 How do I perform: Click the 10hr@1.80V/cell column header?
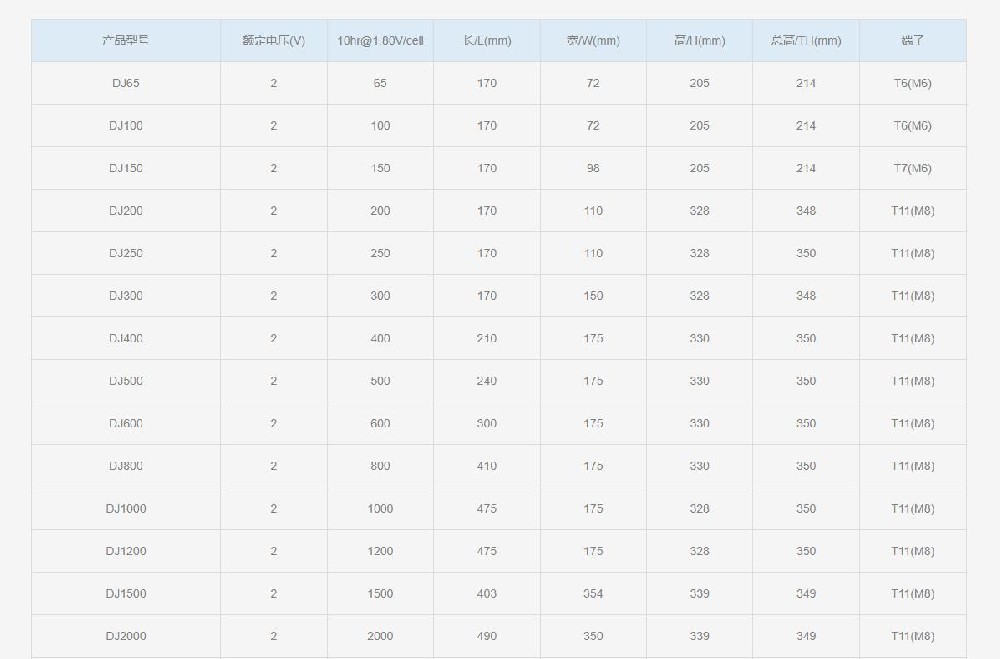380,41
